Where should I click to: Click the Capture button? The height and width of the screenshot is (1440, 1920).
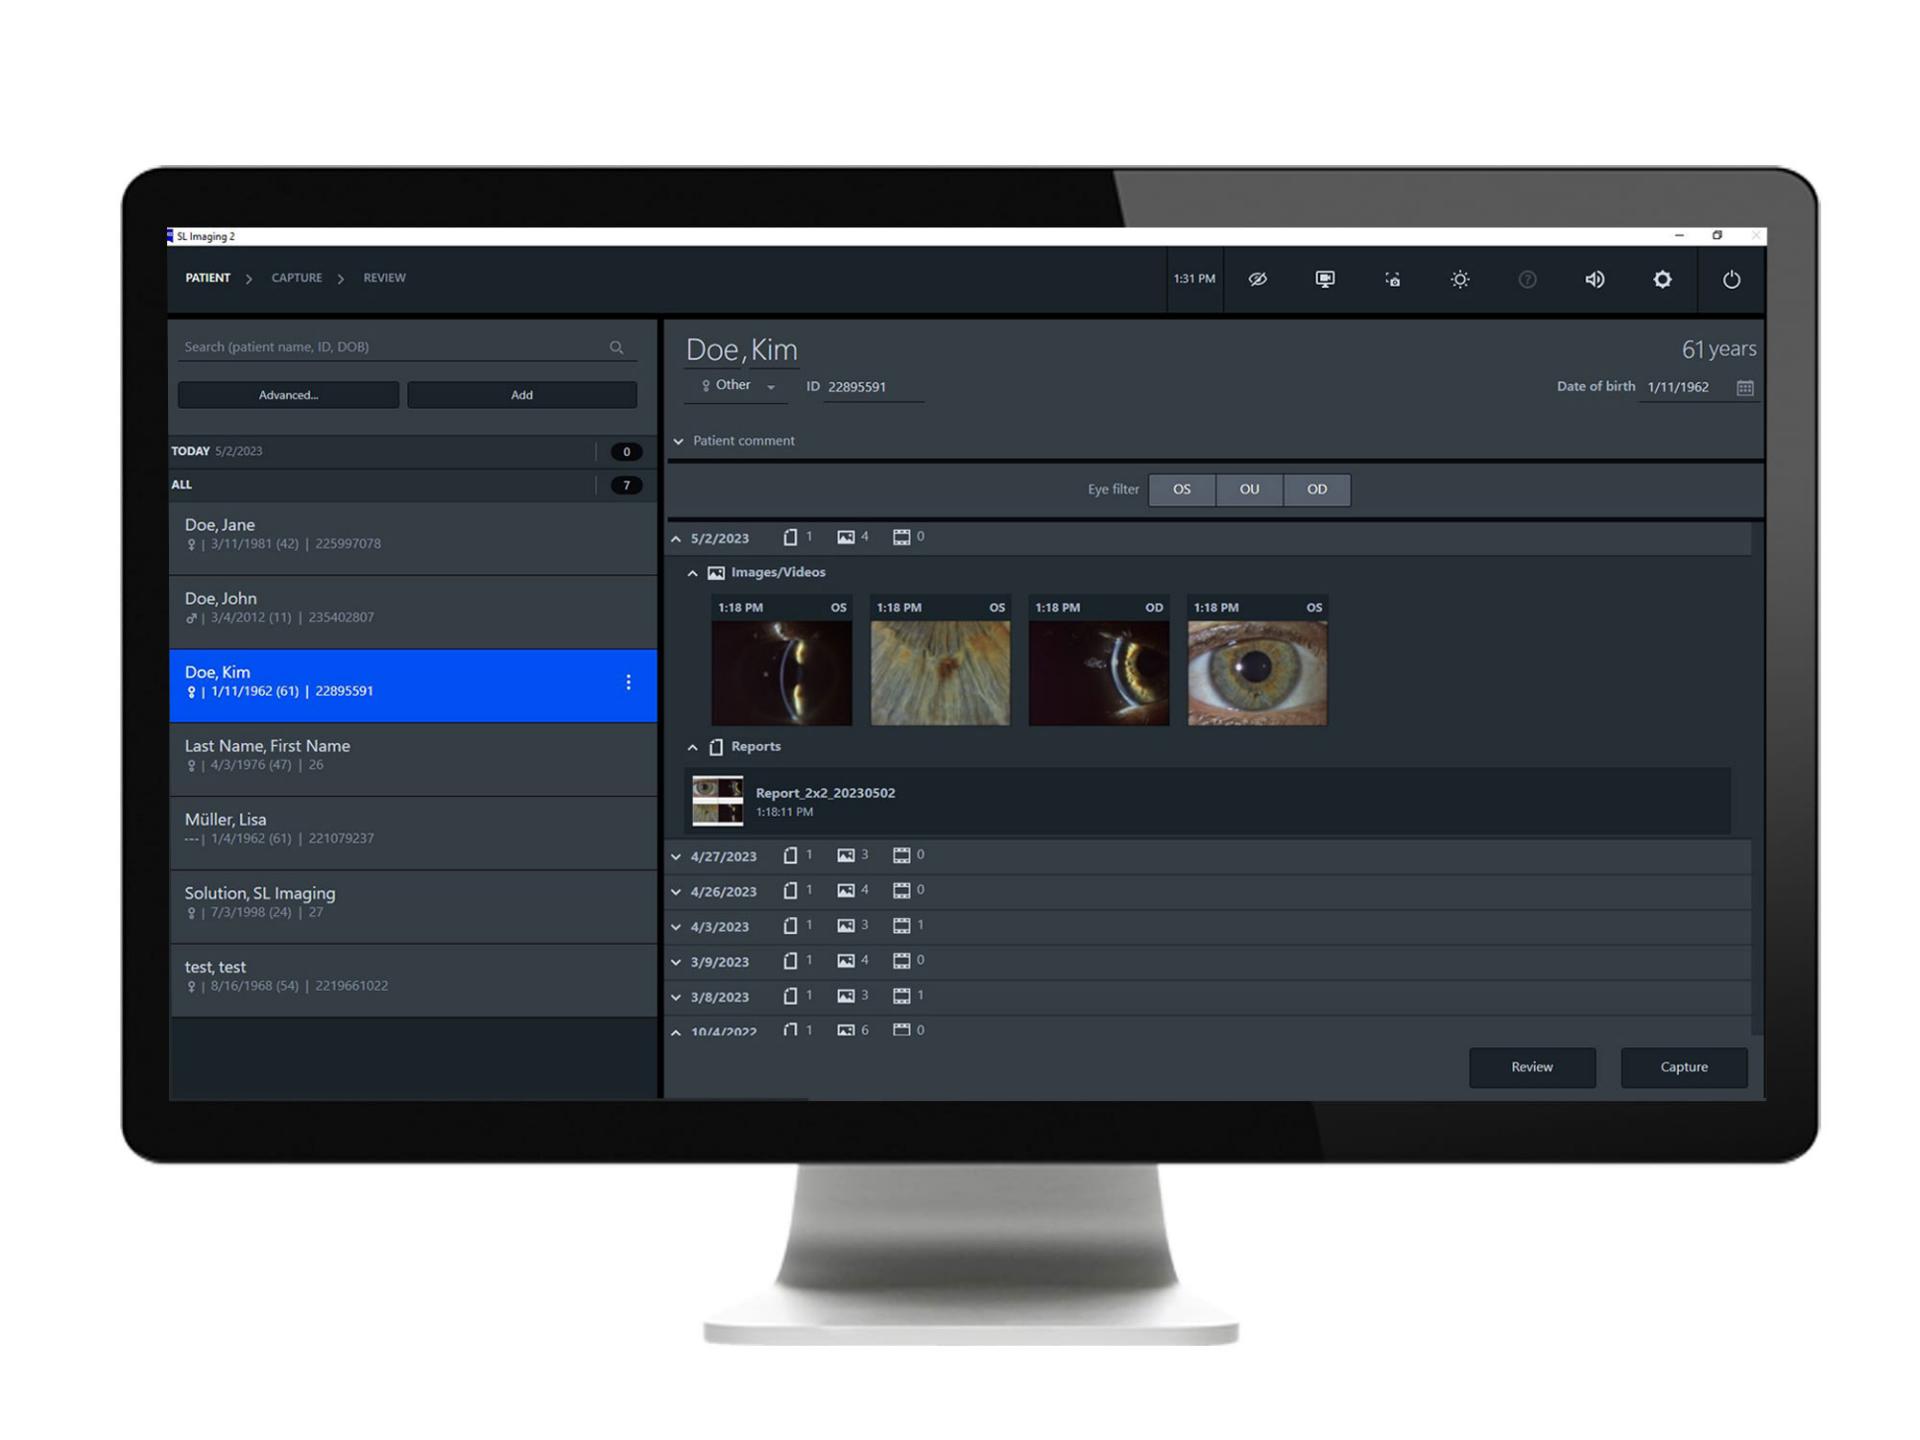pyautogui.click(x=1683, y=1065)
